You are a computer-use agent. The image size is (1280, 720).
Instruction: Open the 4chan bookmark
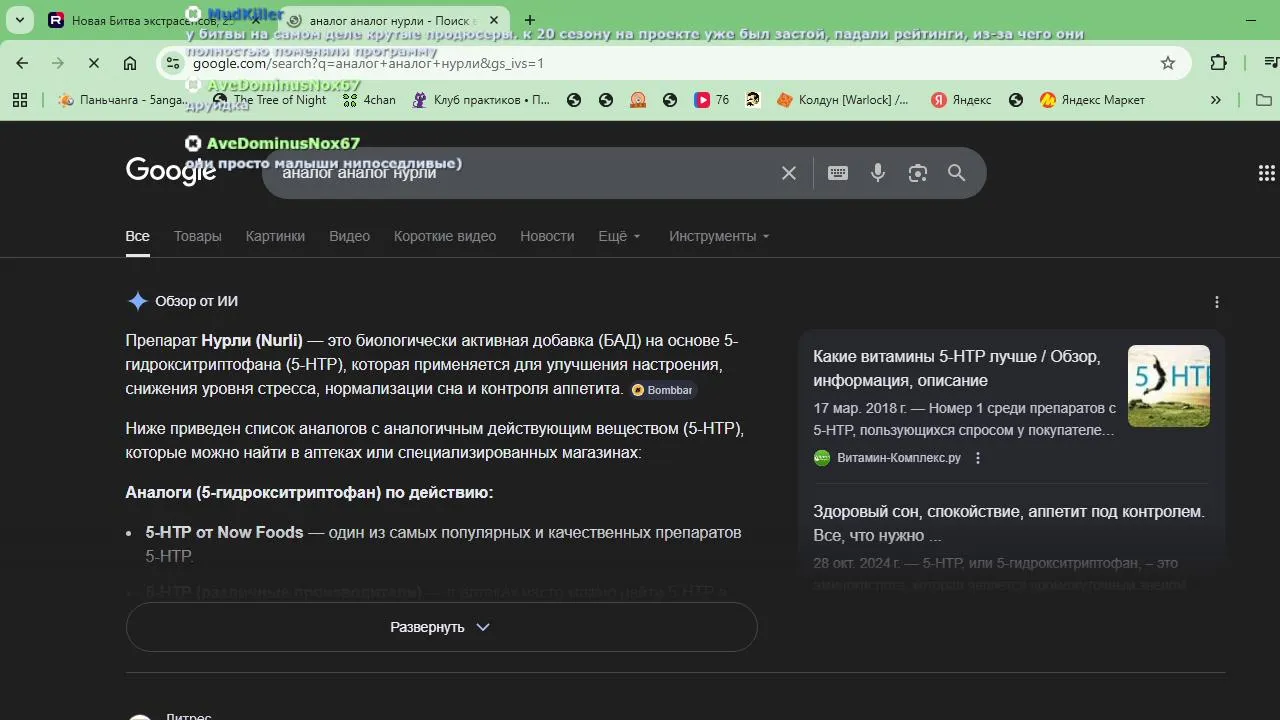coord(369,100)
